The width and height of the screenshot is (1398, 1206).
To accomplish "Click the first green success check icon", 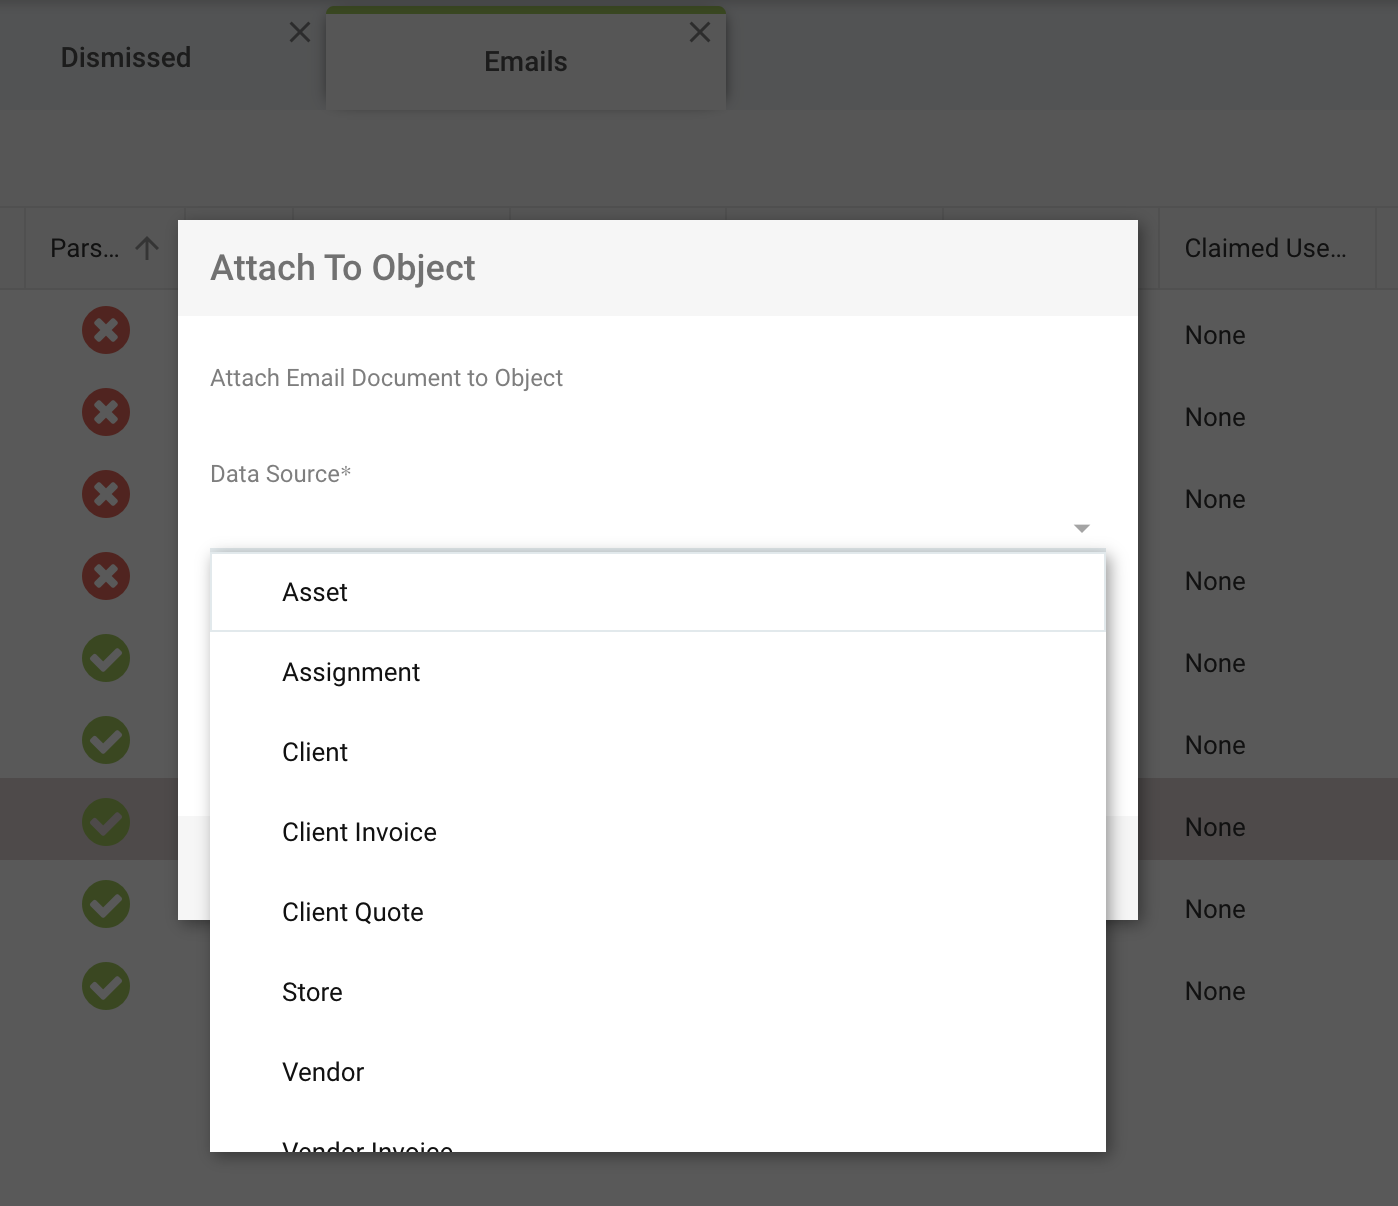I will tap(106, 658).
